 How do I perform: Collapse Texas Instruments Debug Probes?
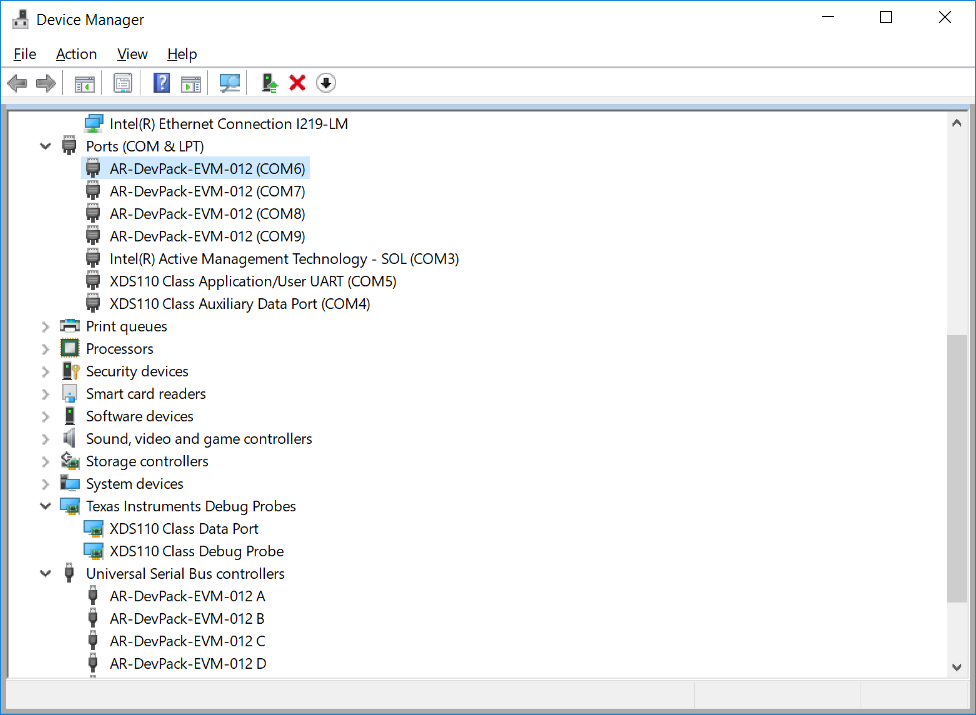45,506
